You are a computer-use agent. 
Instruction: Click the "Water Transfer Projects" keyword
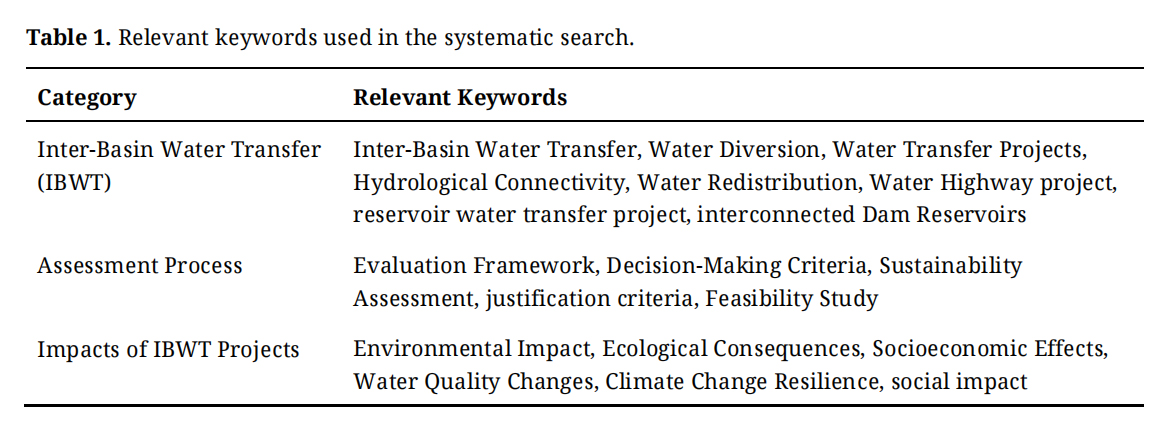click(958, 150)
